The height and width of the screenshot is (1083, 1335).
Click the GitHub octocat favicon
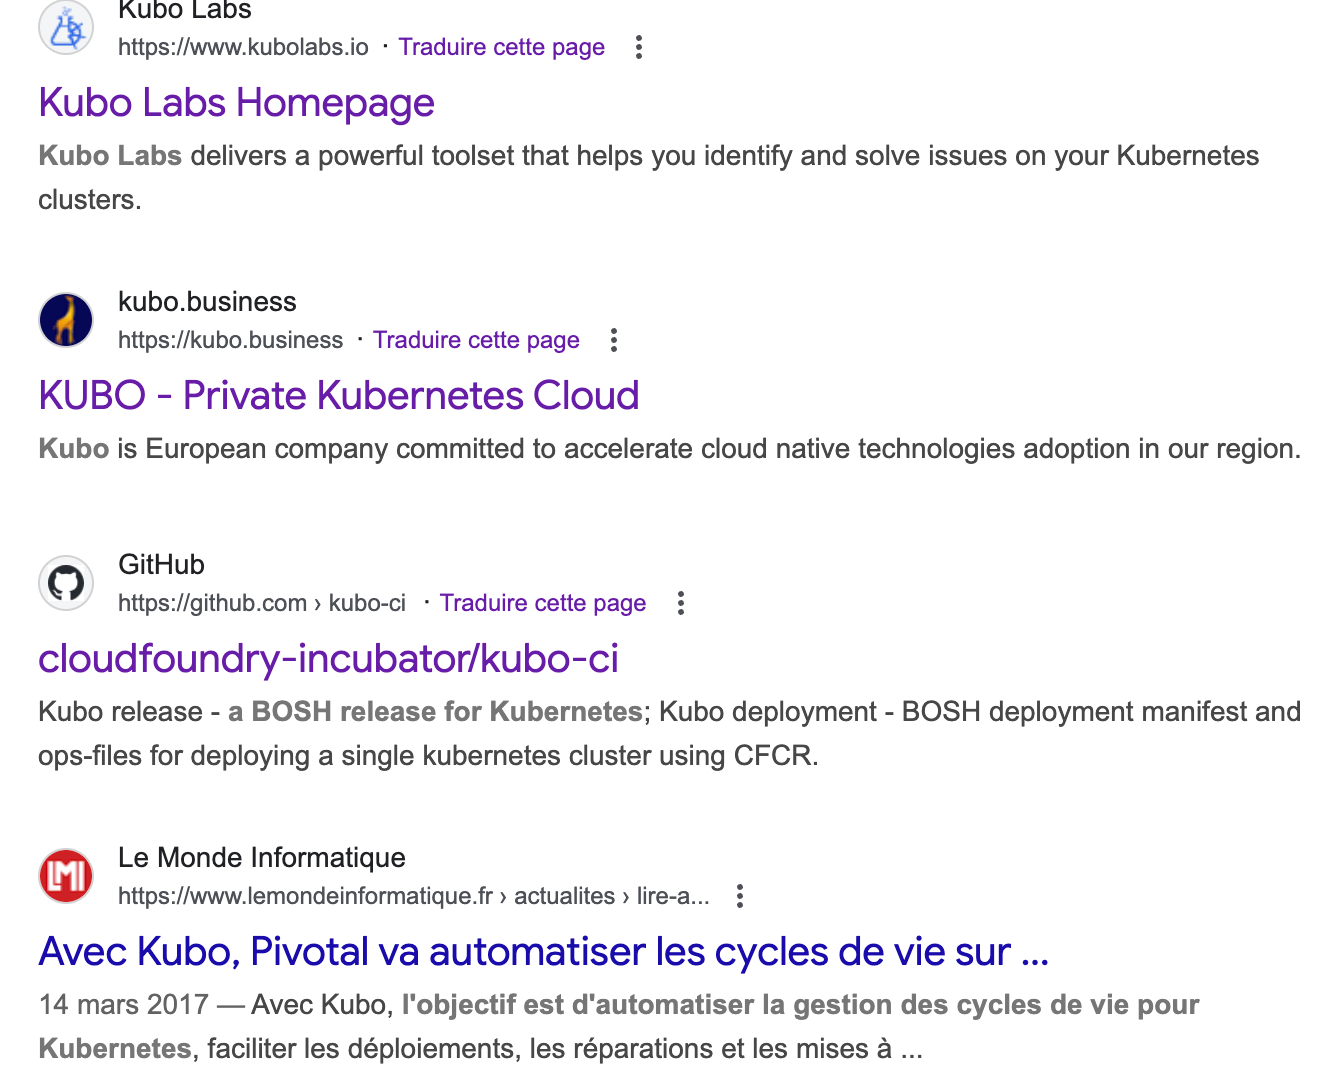click(x=66, y=583)
